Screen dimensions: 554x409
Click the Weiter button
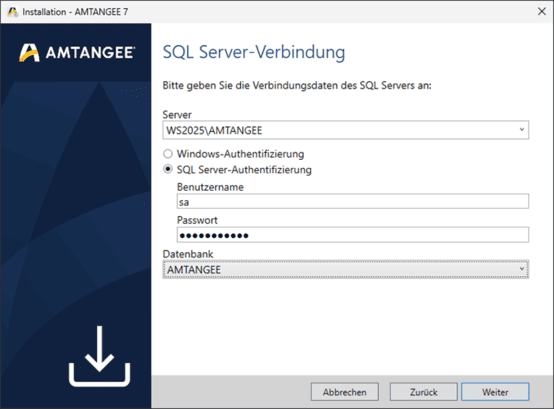495,392
